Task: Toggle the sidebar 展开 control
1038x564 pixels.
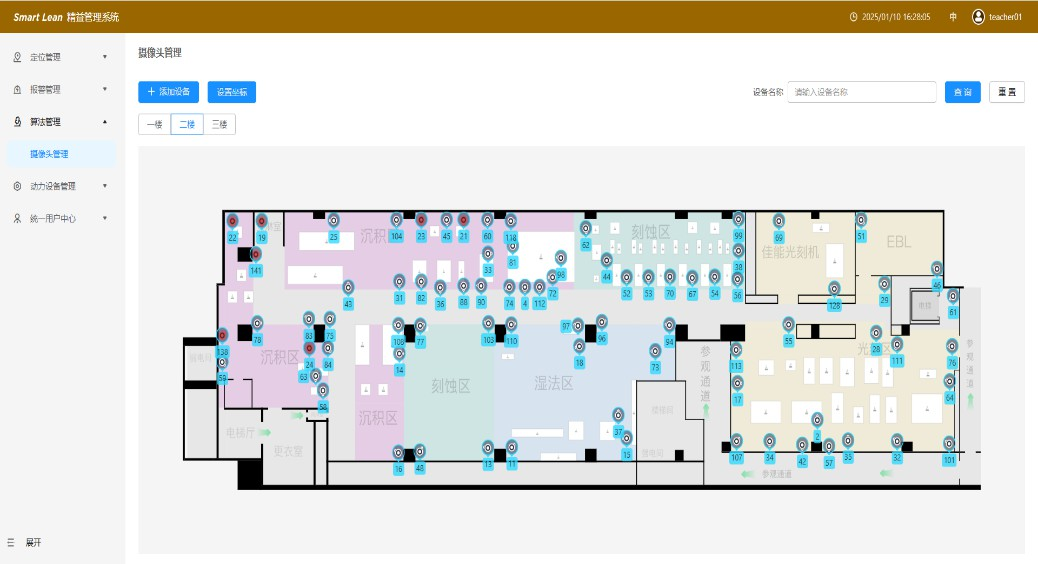Action: point(24,542)
